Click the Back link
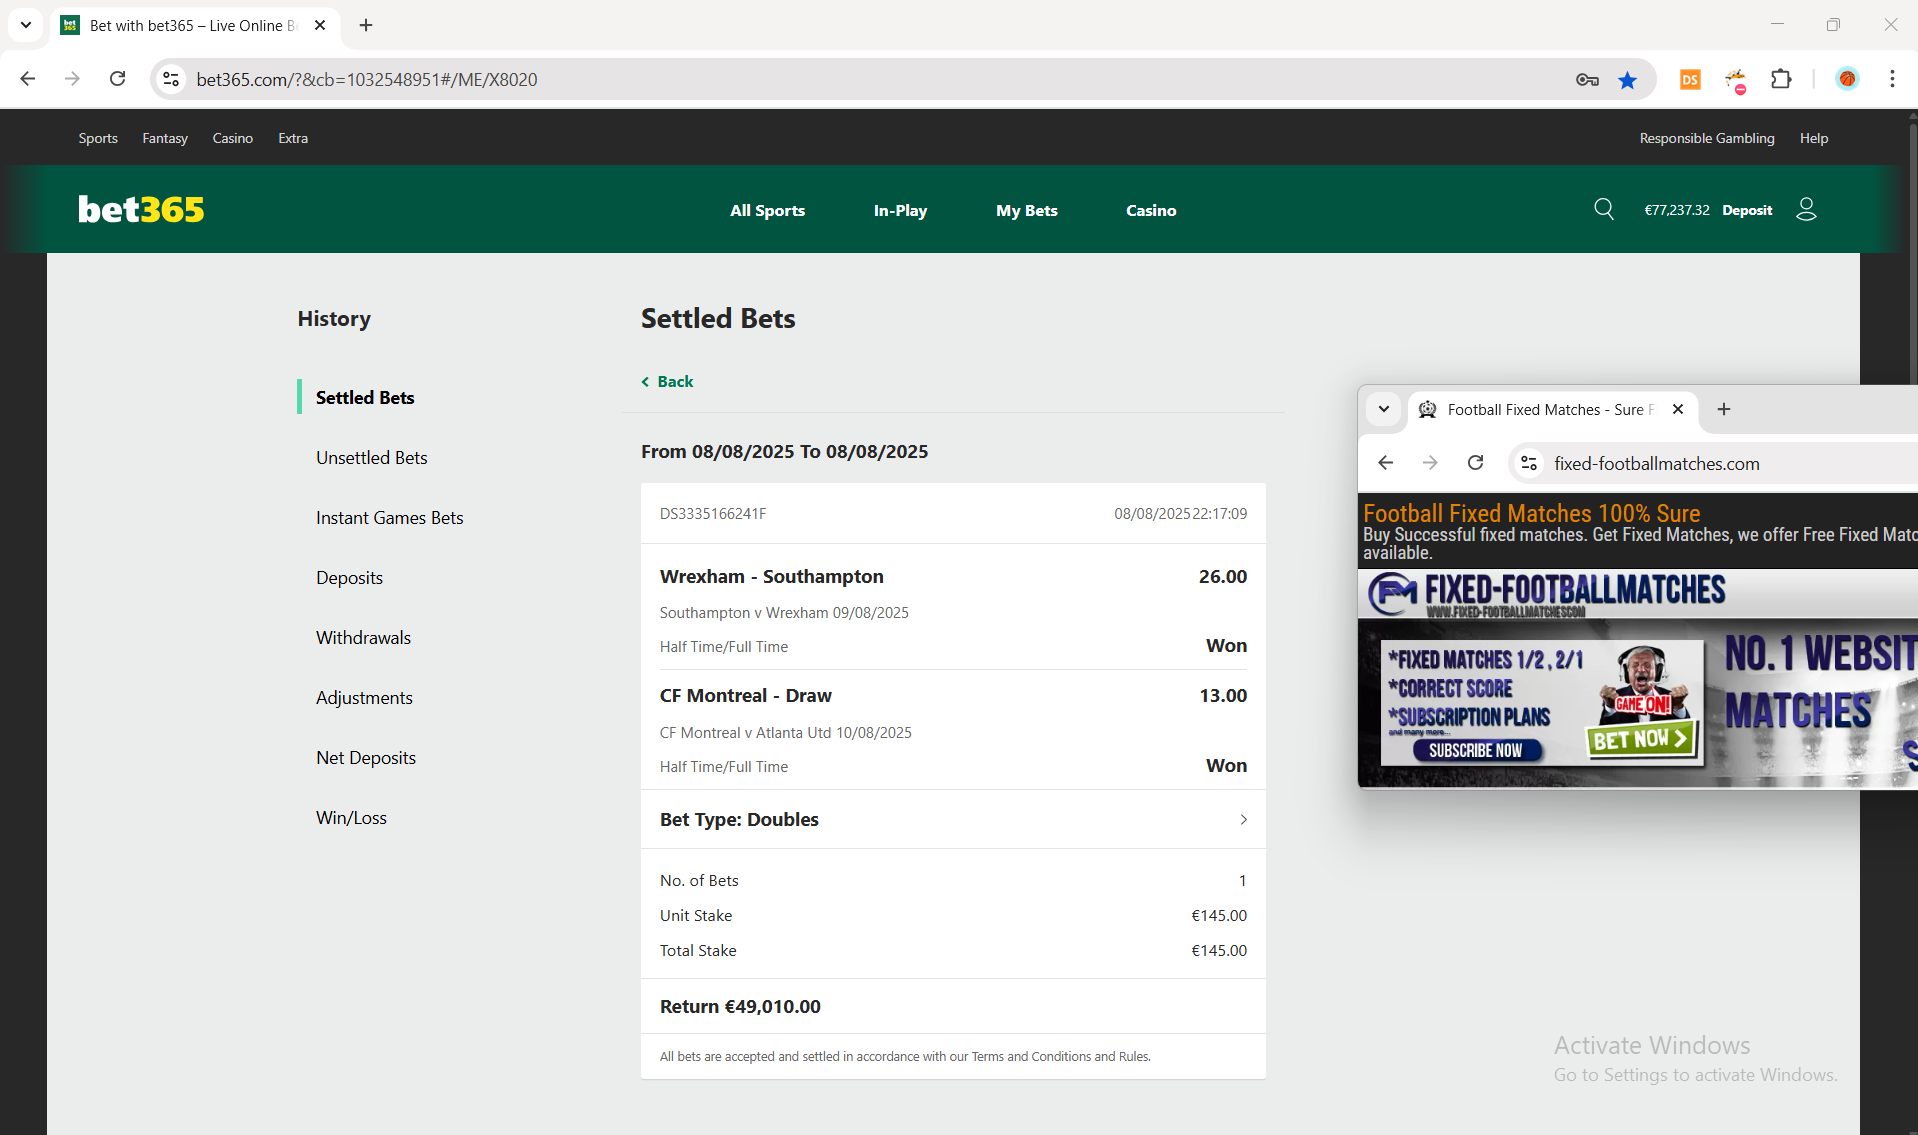1918x1135 pixels. [x=667, y=381]
